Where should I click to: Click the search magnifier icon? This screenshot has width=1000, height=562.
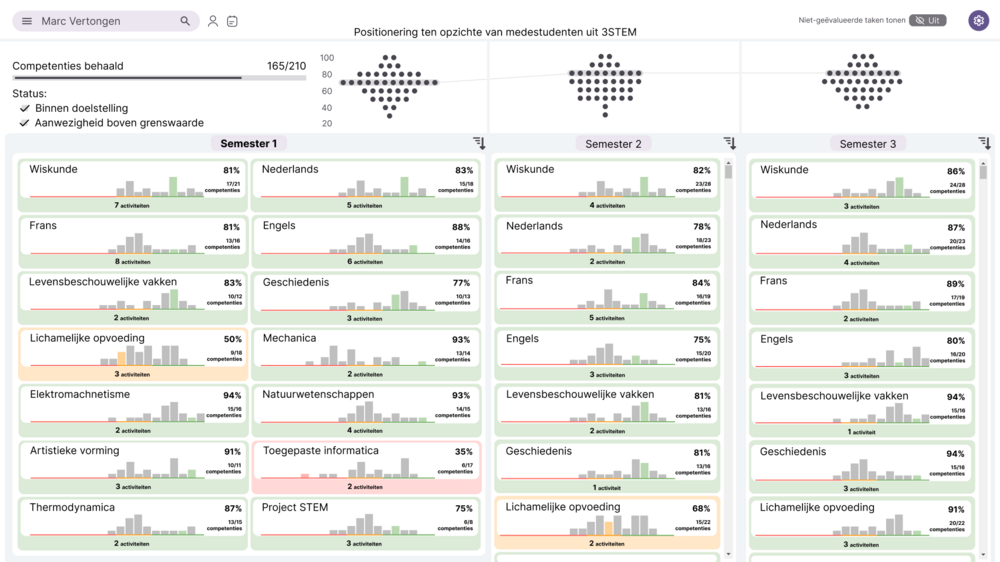(x=185, y=21)
